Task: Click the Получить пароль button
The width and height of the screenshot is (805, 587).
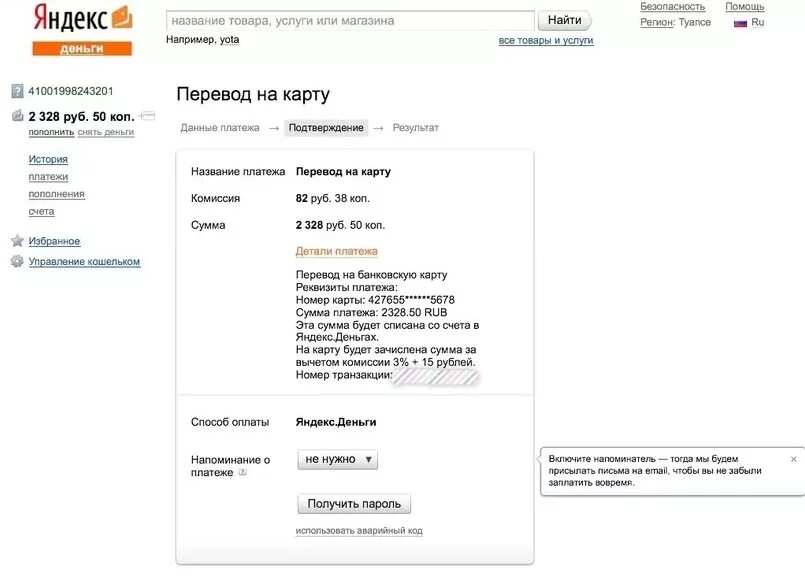Action: (x=354, y=504)
